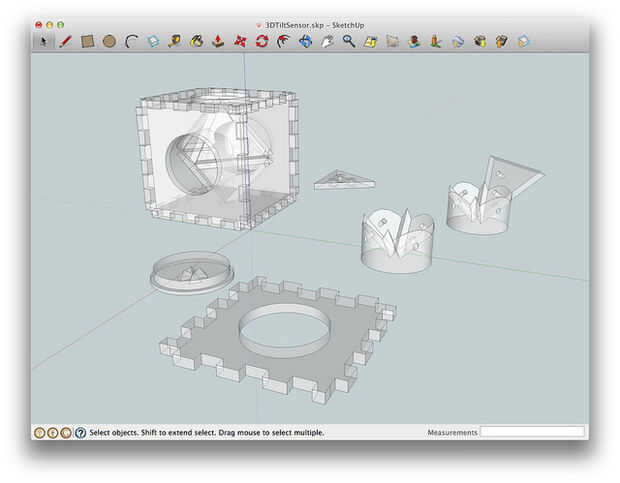Select the arrow Select tool
This screenshot has width=620, height=483.
(x=43, y=41)
